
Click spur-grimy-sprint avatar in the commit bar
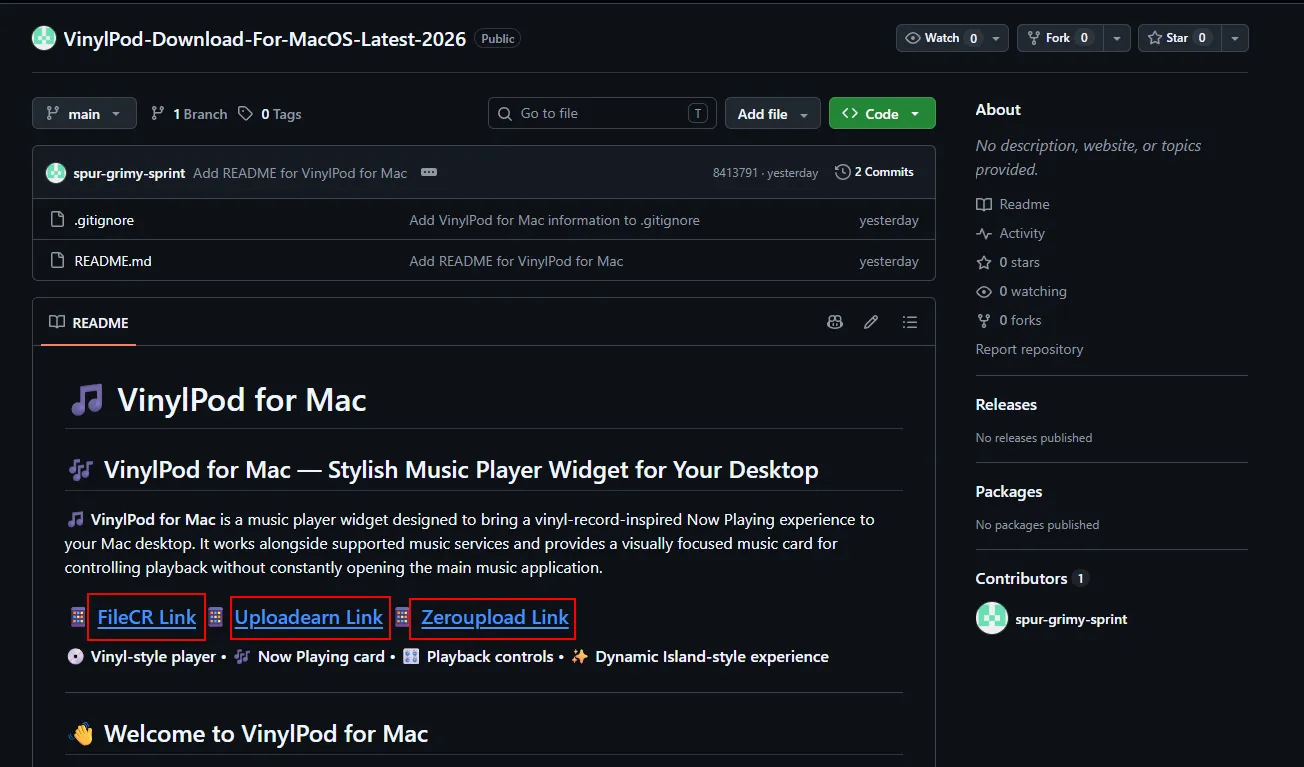pos(56,173)
